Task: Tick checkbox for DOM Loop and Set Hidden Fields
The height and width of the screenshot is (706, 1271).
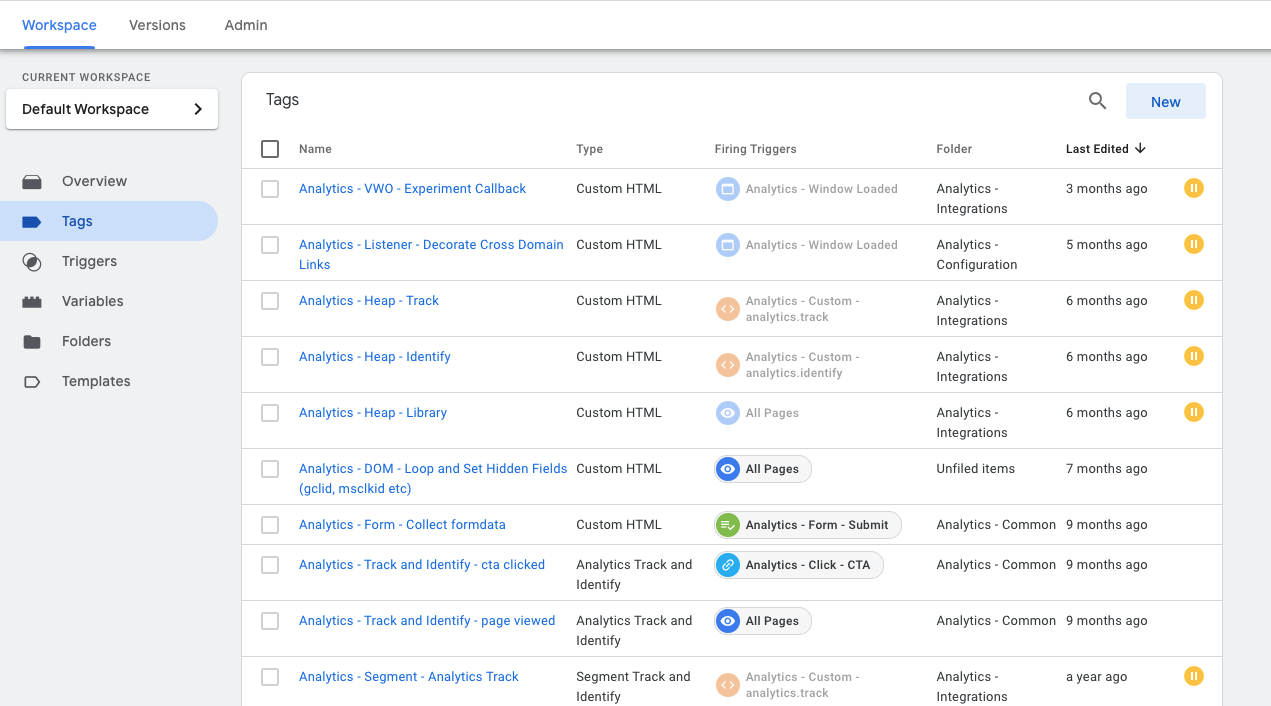Action: tap(270, 469)
